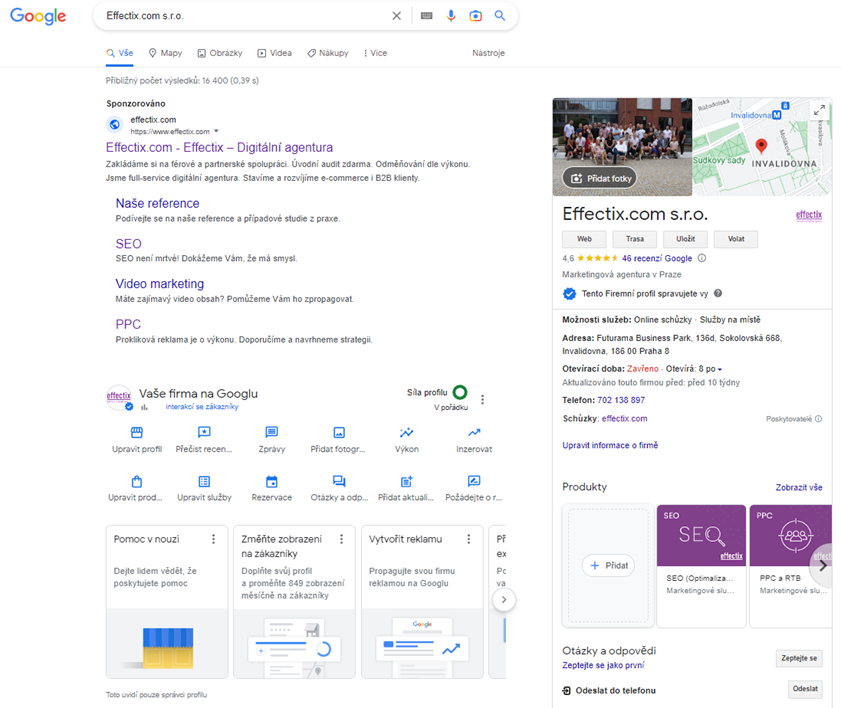
Task: Open the SEO sitelink in the ad
Action: coord(129,244)
